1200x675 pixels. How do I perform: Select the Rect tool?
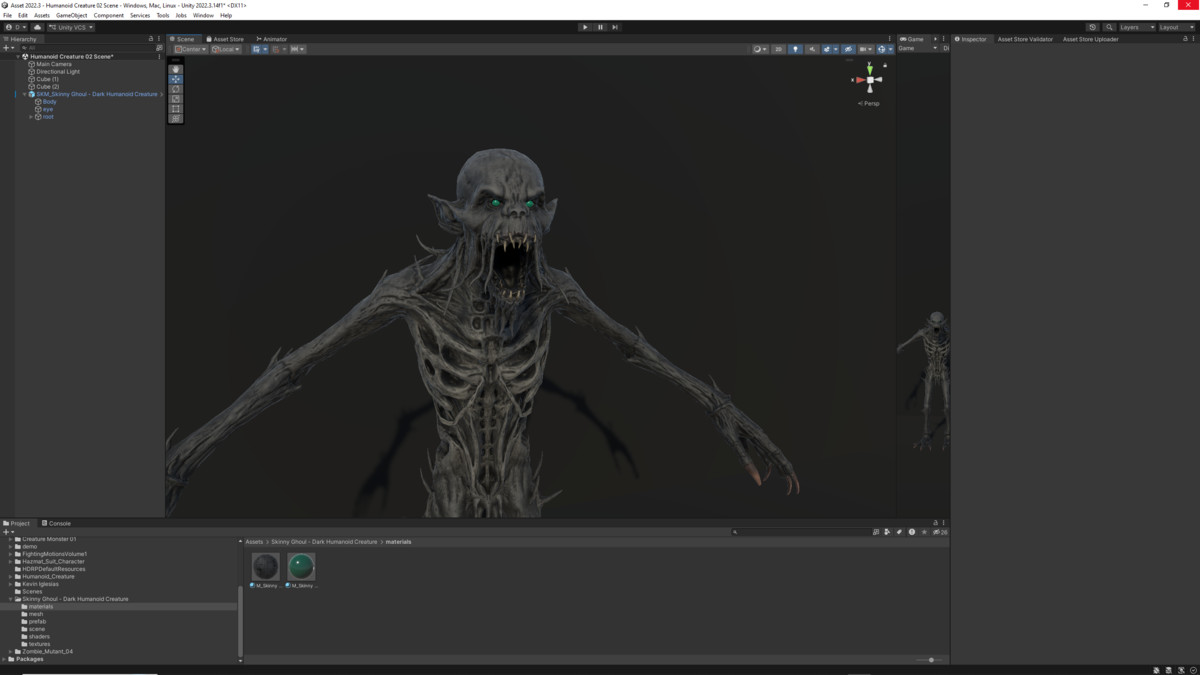[x=176, y=109]
